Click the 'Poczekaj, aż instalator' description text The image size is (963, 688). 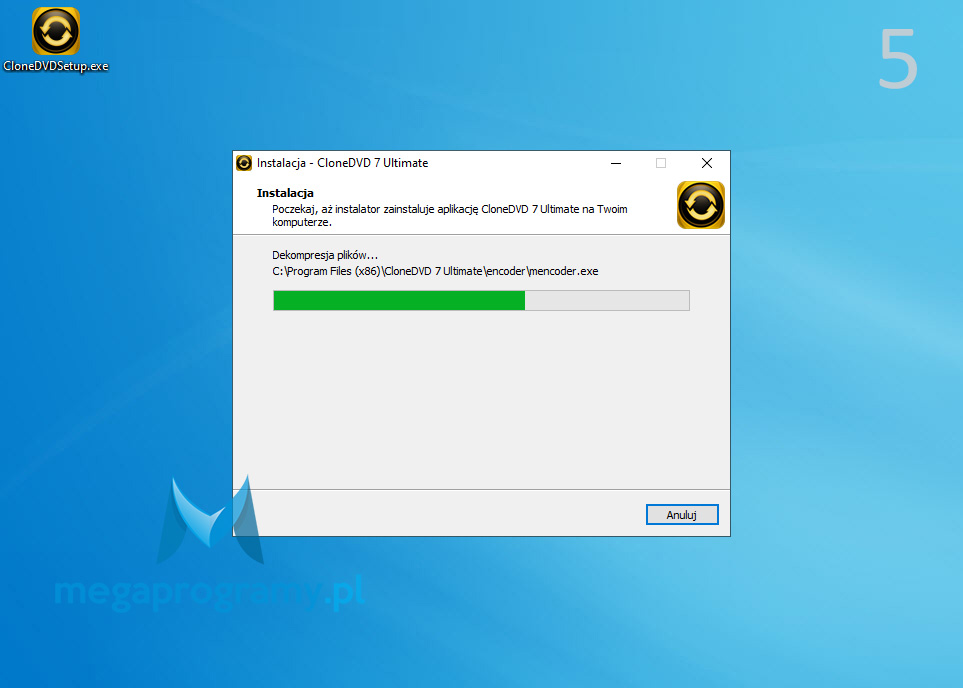tap(450, 216)
